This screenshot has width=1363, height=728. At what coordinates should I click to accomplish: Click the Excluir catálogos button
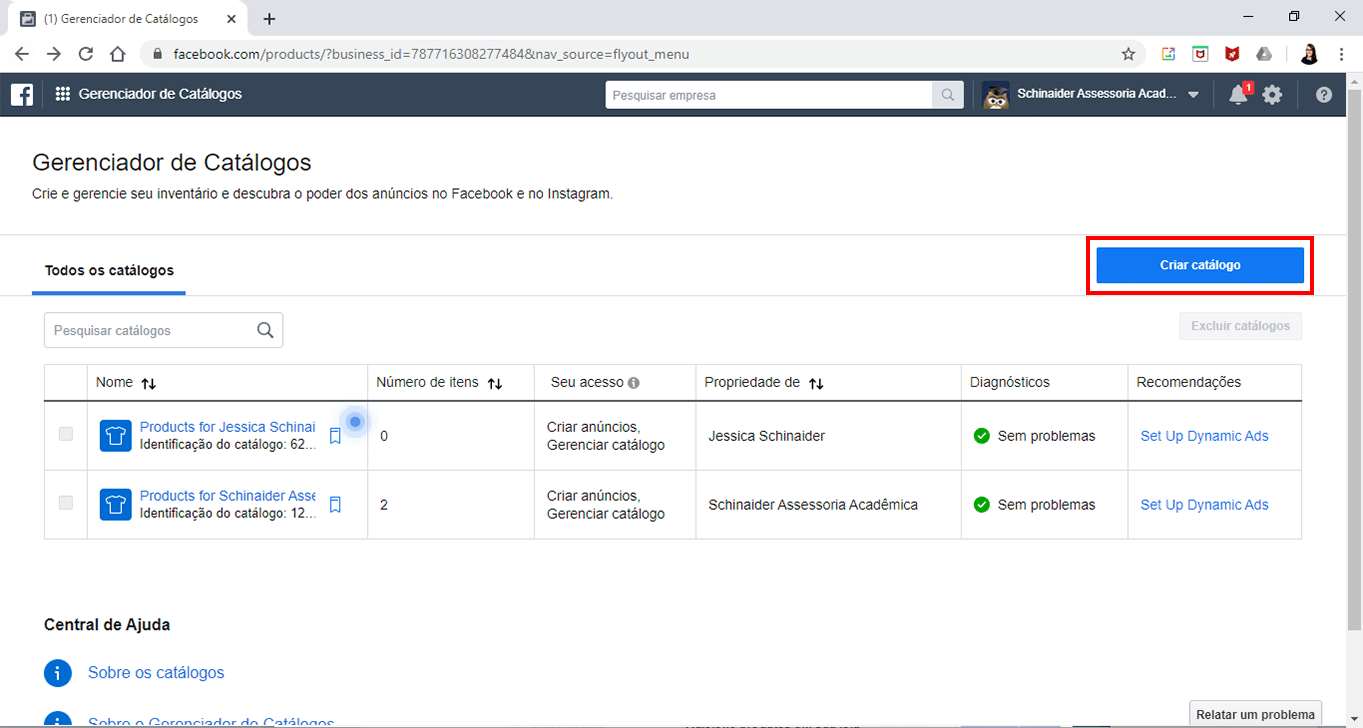1240,326
